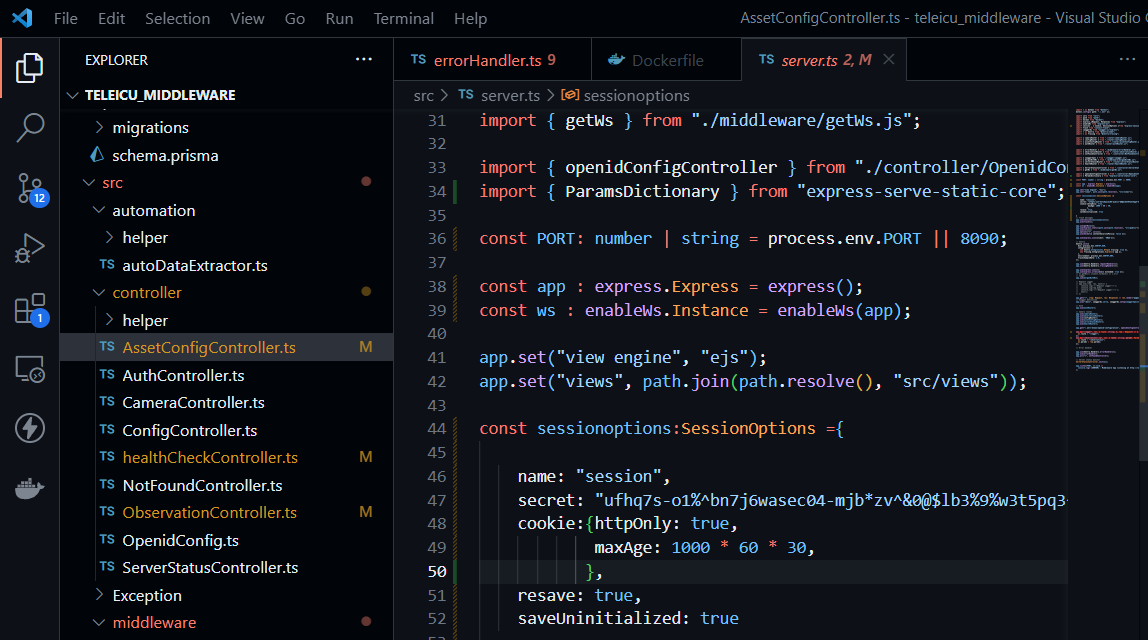Switch to the Dockerfile tab
This screenshot has height=640, width=1148.
[667, 60]
